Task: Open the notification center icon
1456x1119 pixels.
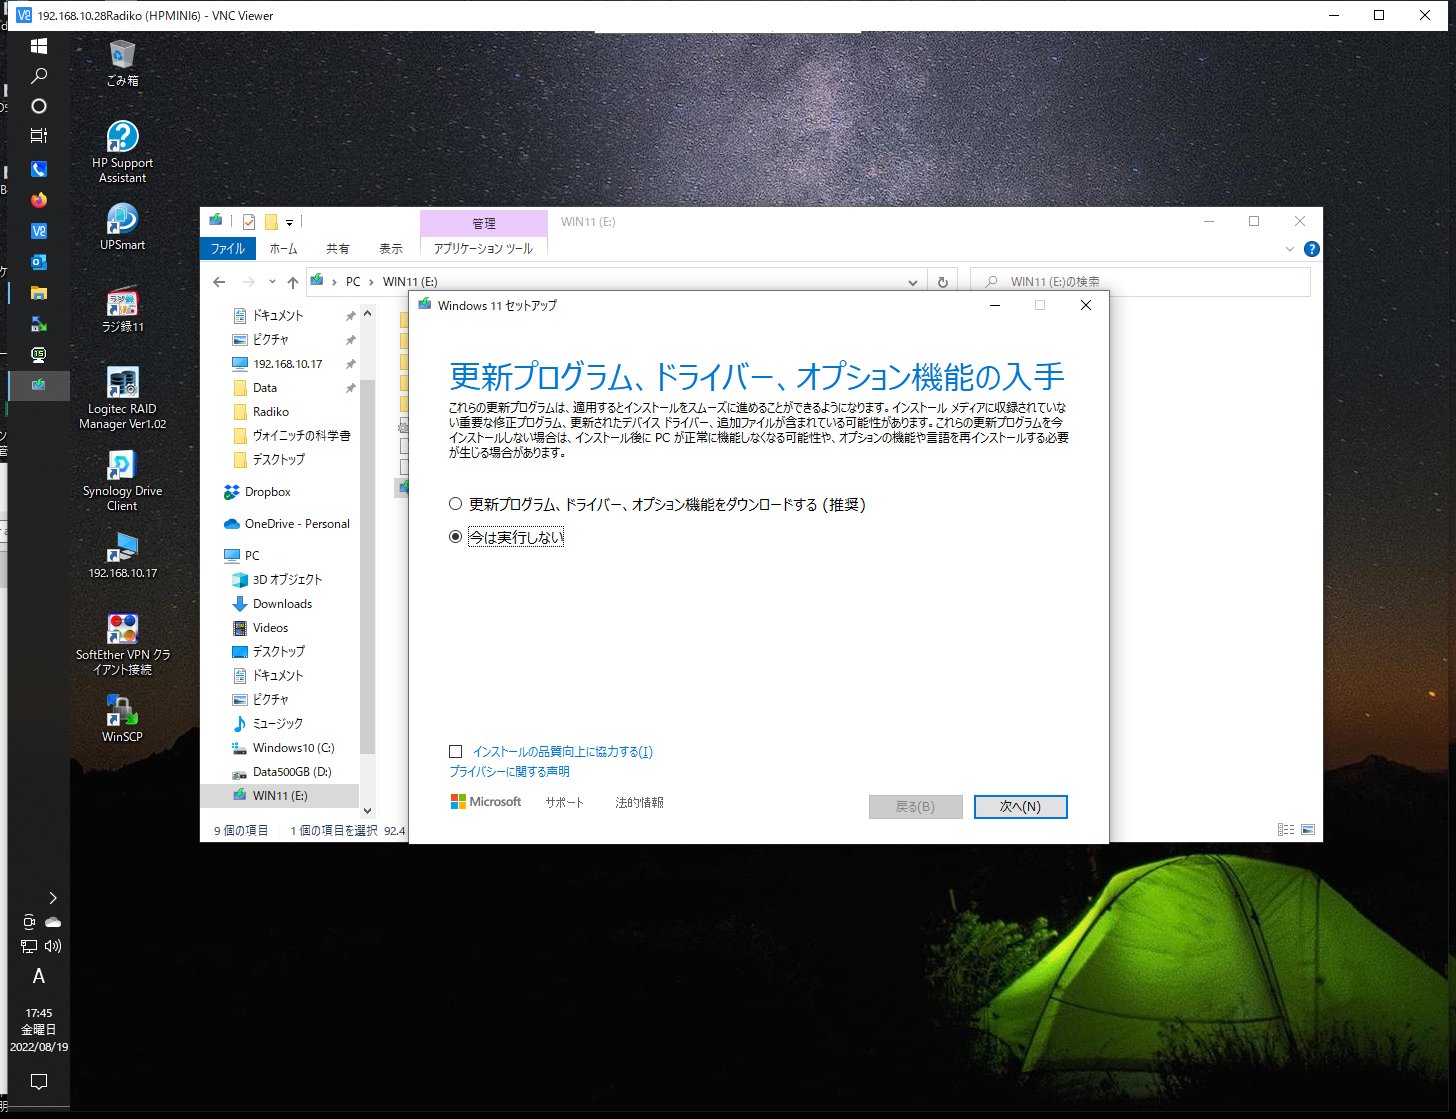Action: point(39,1081)
